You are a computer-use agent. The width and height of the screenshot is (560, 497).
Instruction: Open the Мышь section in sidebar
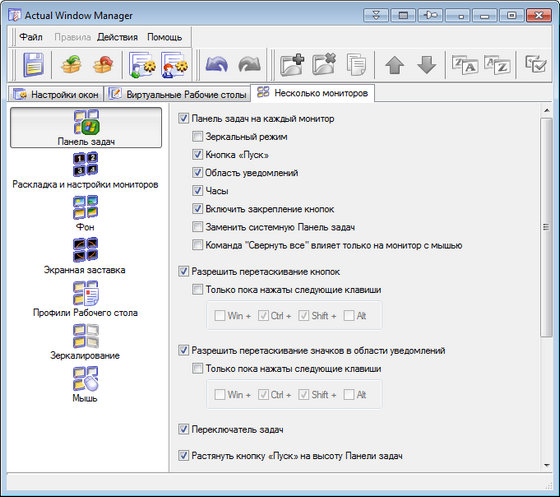coord(85,385)
